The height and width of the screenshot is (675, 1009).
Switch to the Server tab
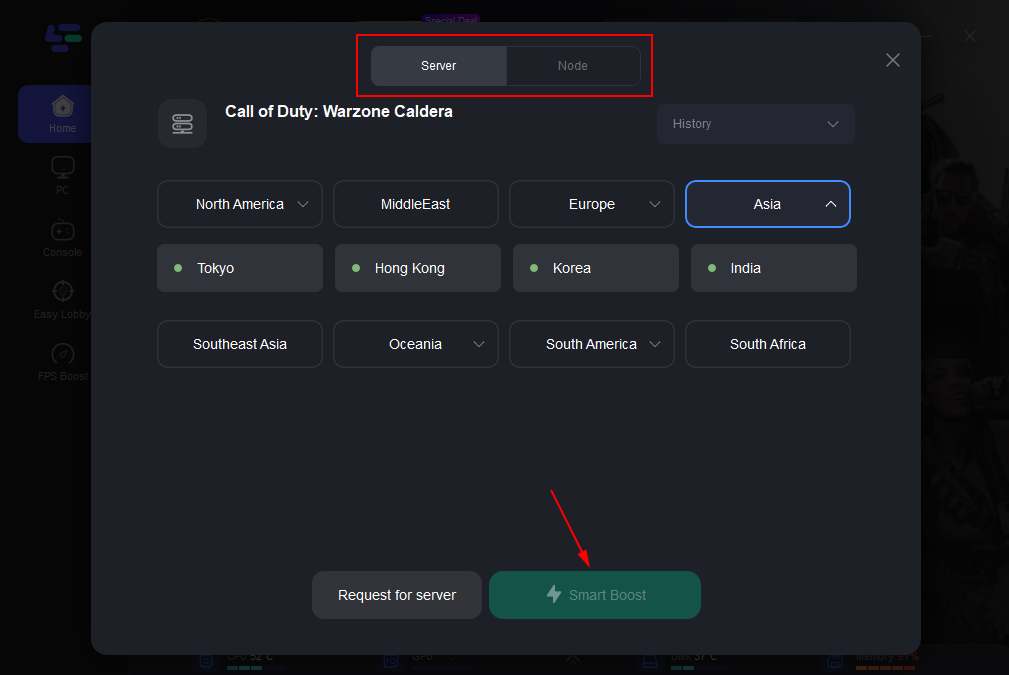pyautogui.click(x=438, y=66)
